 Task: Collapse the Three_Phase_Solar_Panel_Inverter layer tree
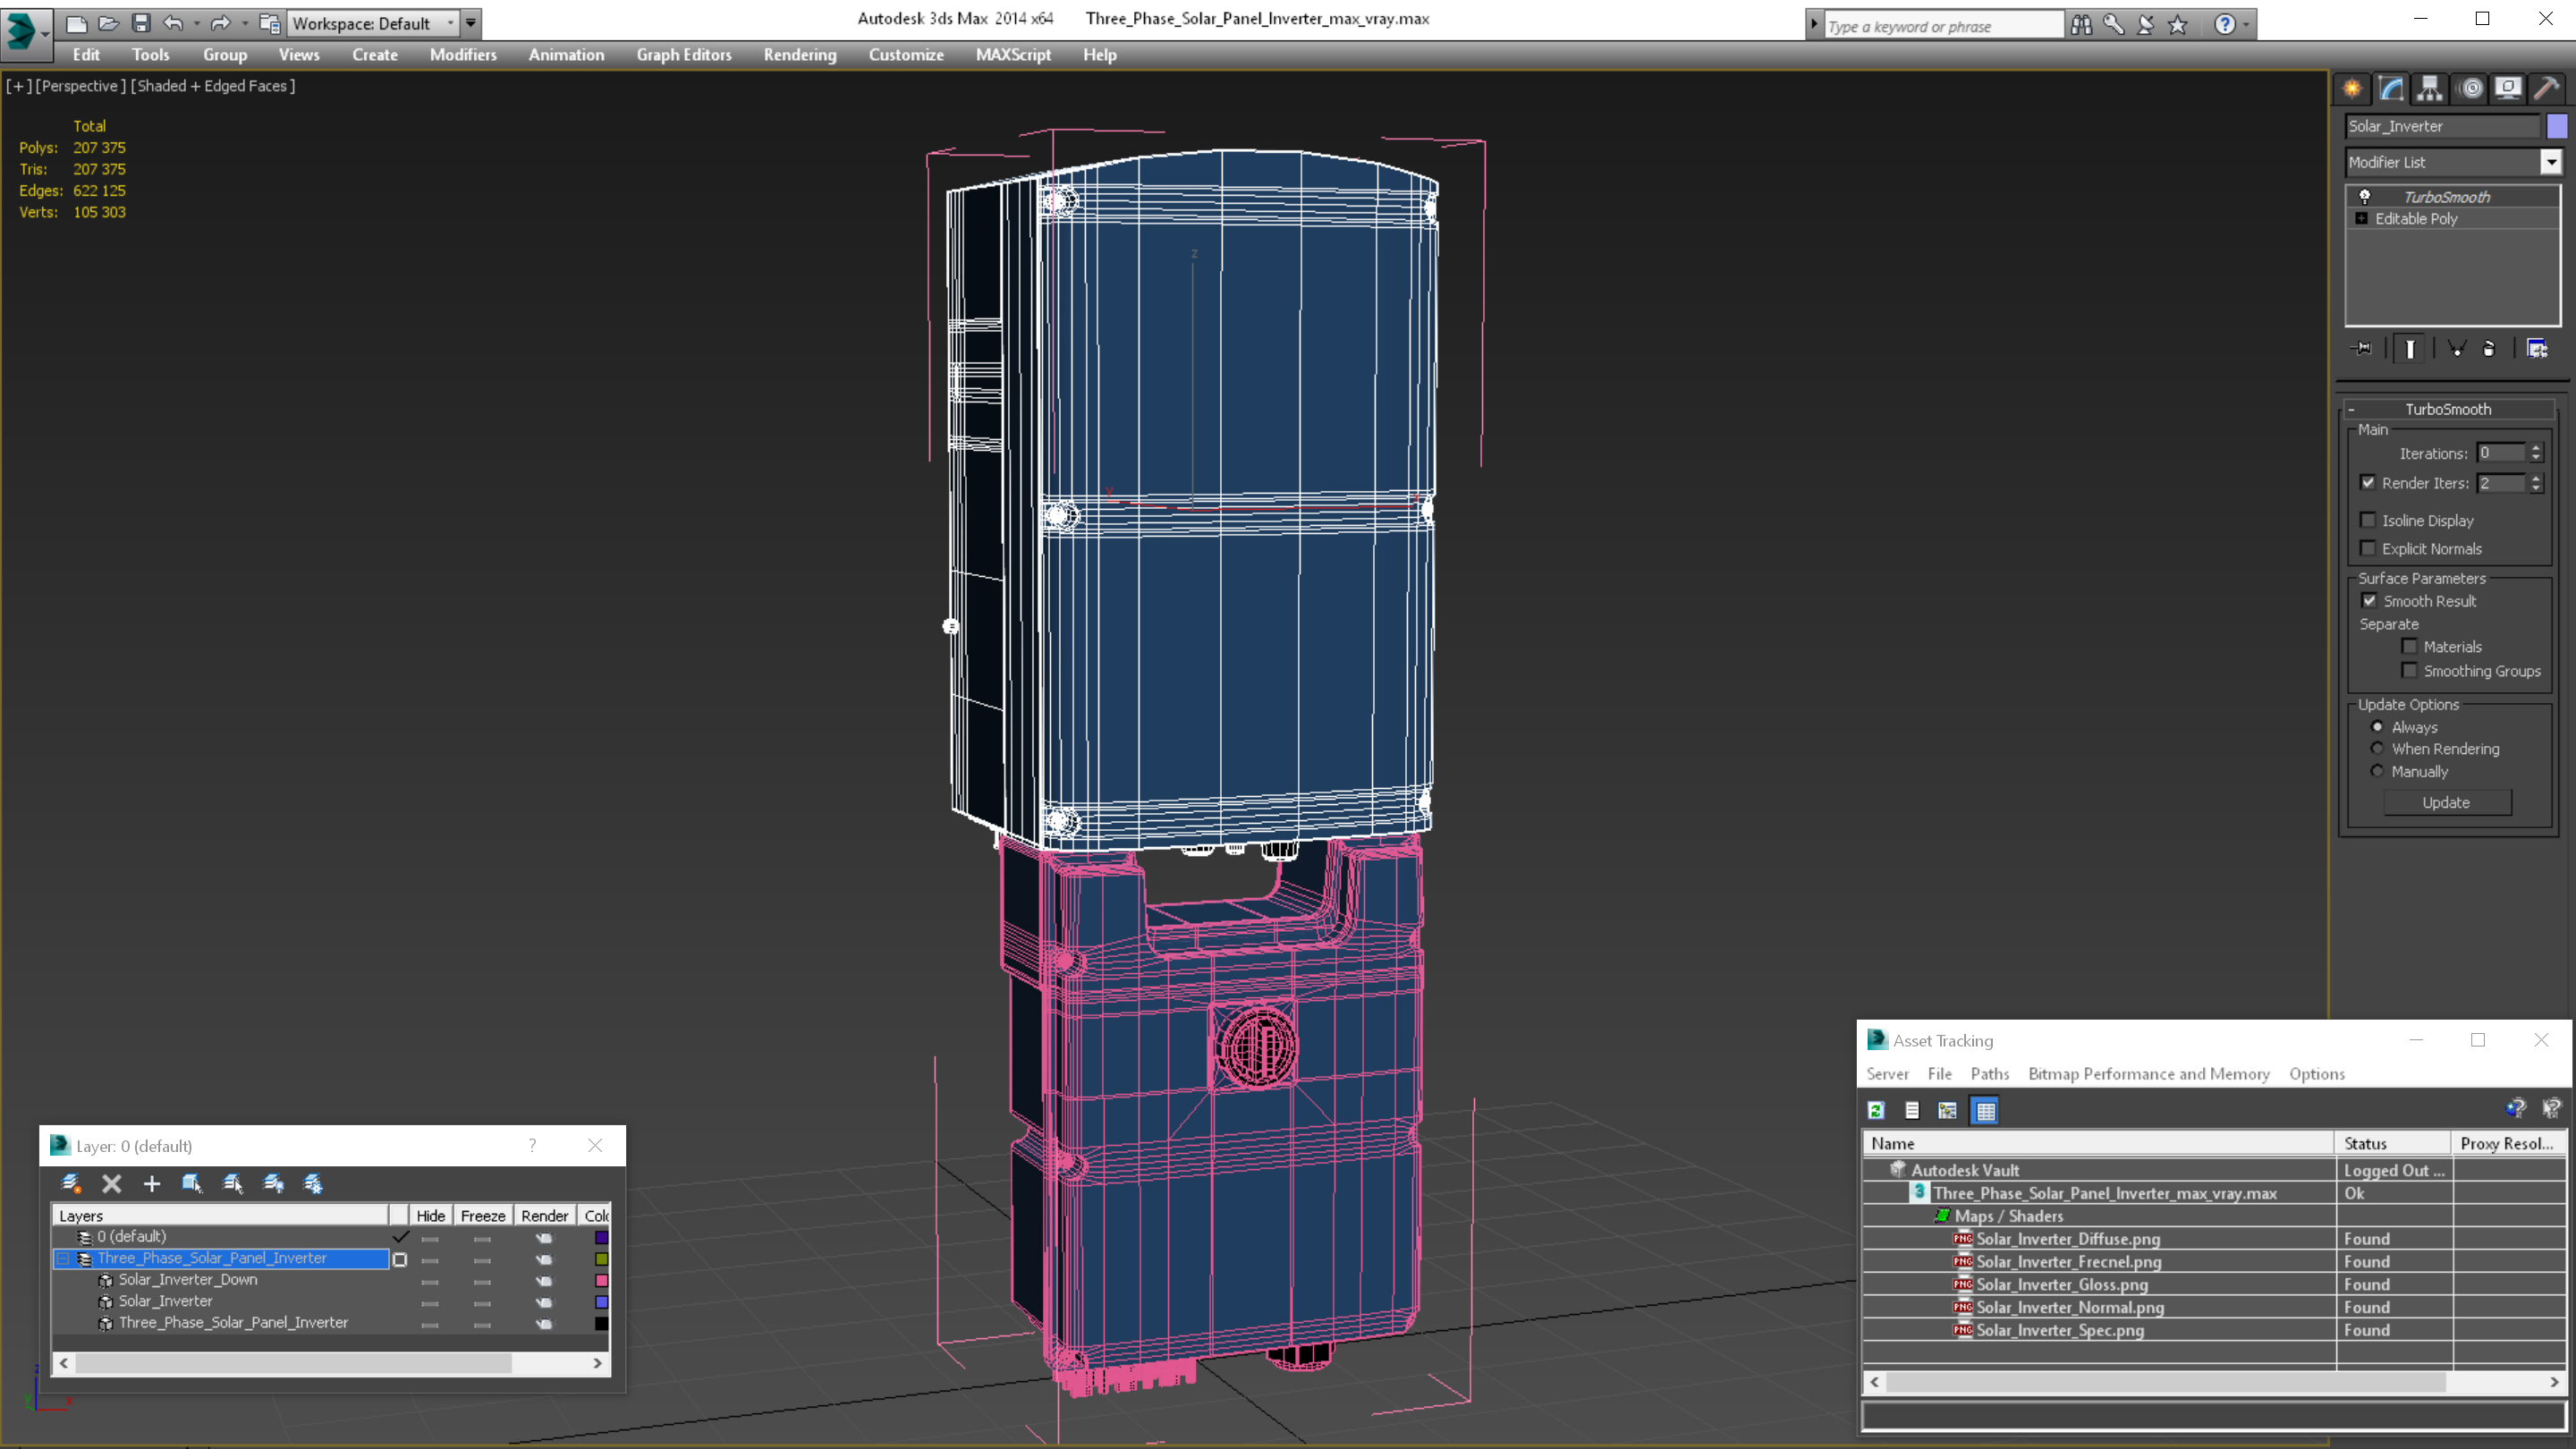click(x=63, y=1259)
